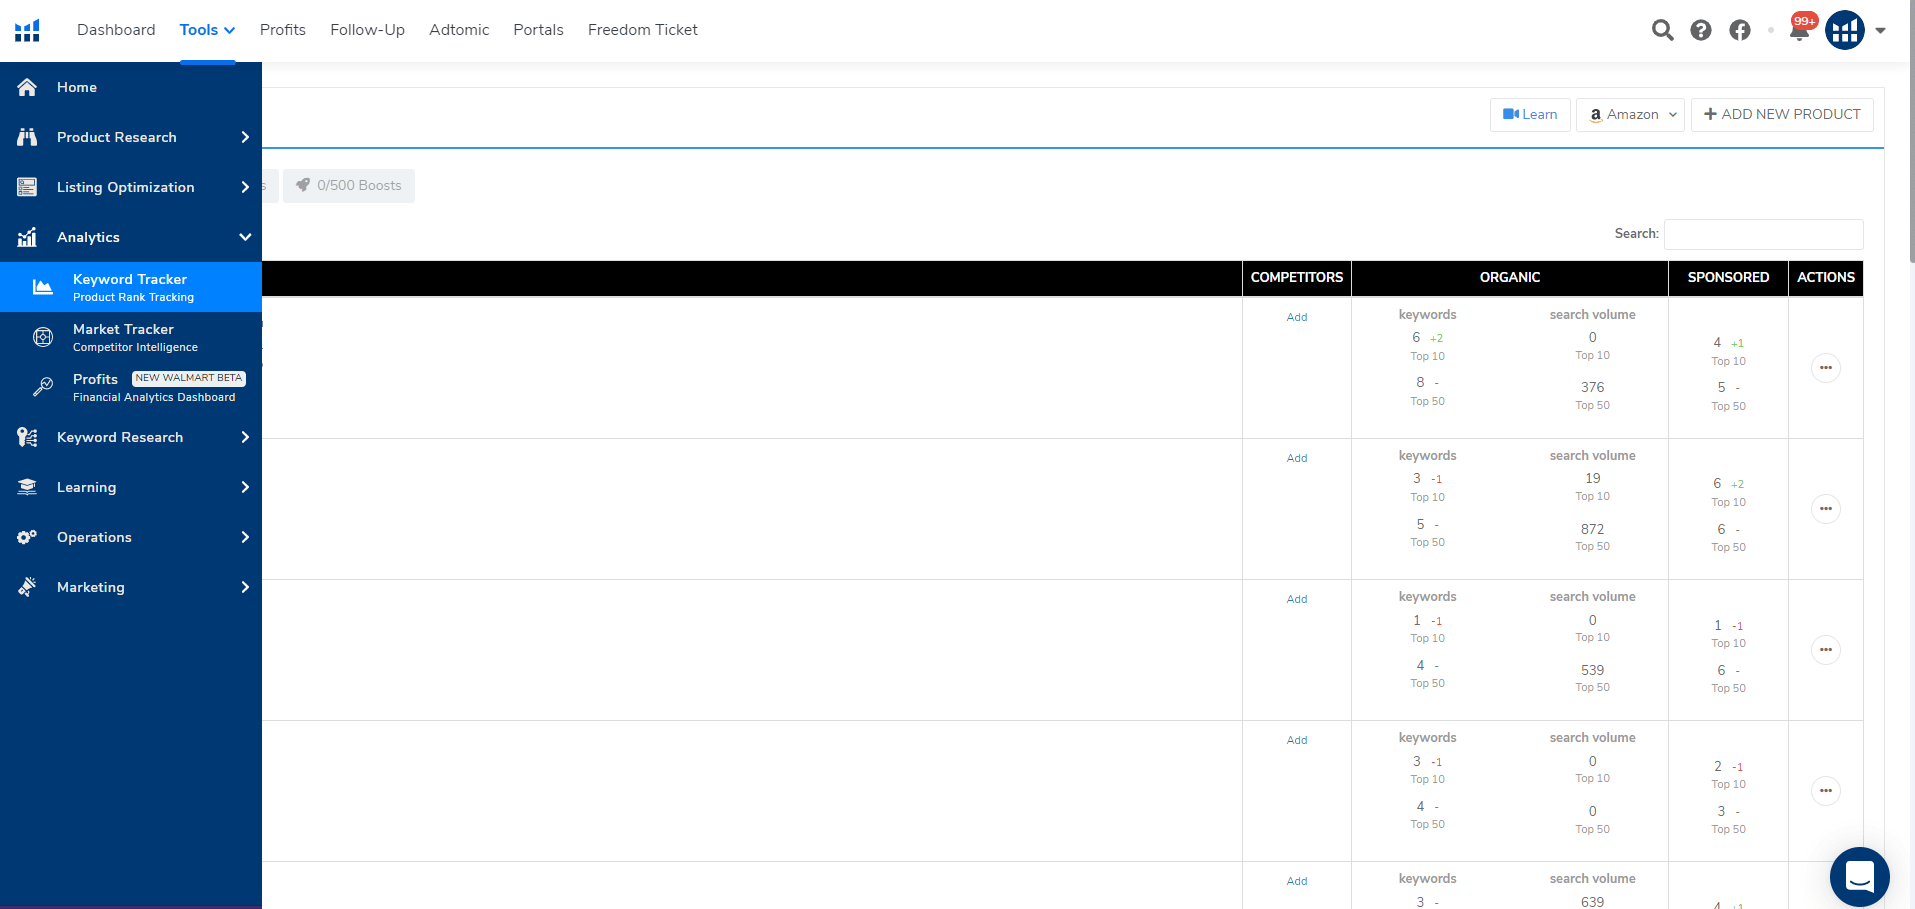Click Home label in the sidebar

77,87
